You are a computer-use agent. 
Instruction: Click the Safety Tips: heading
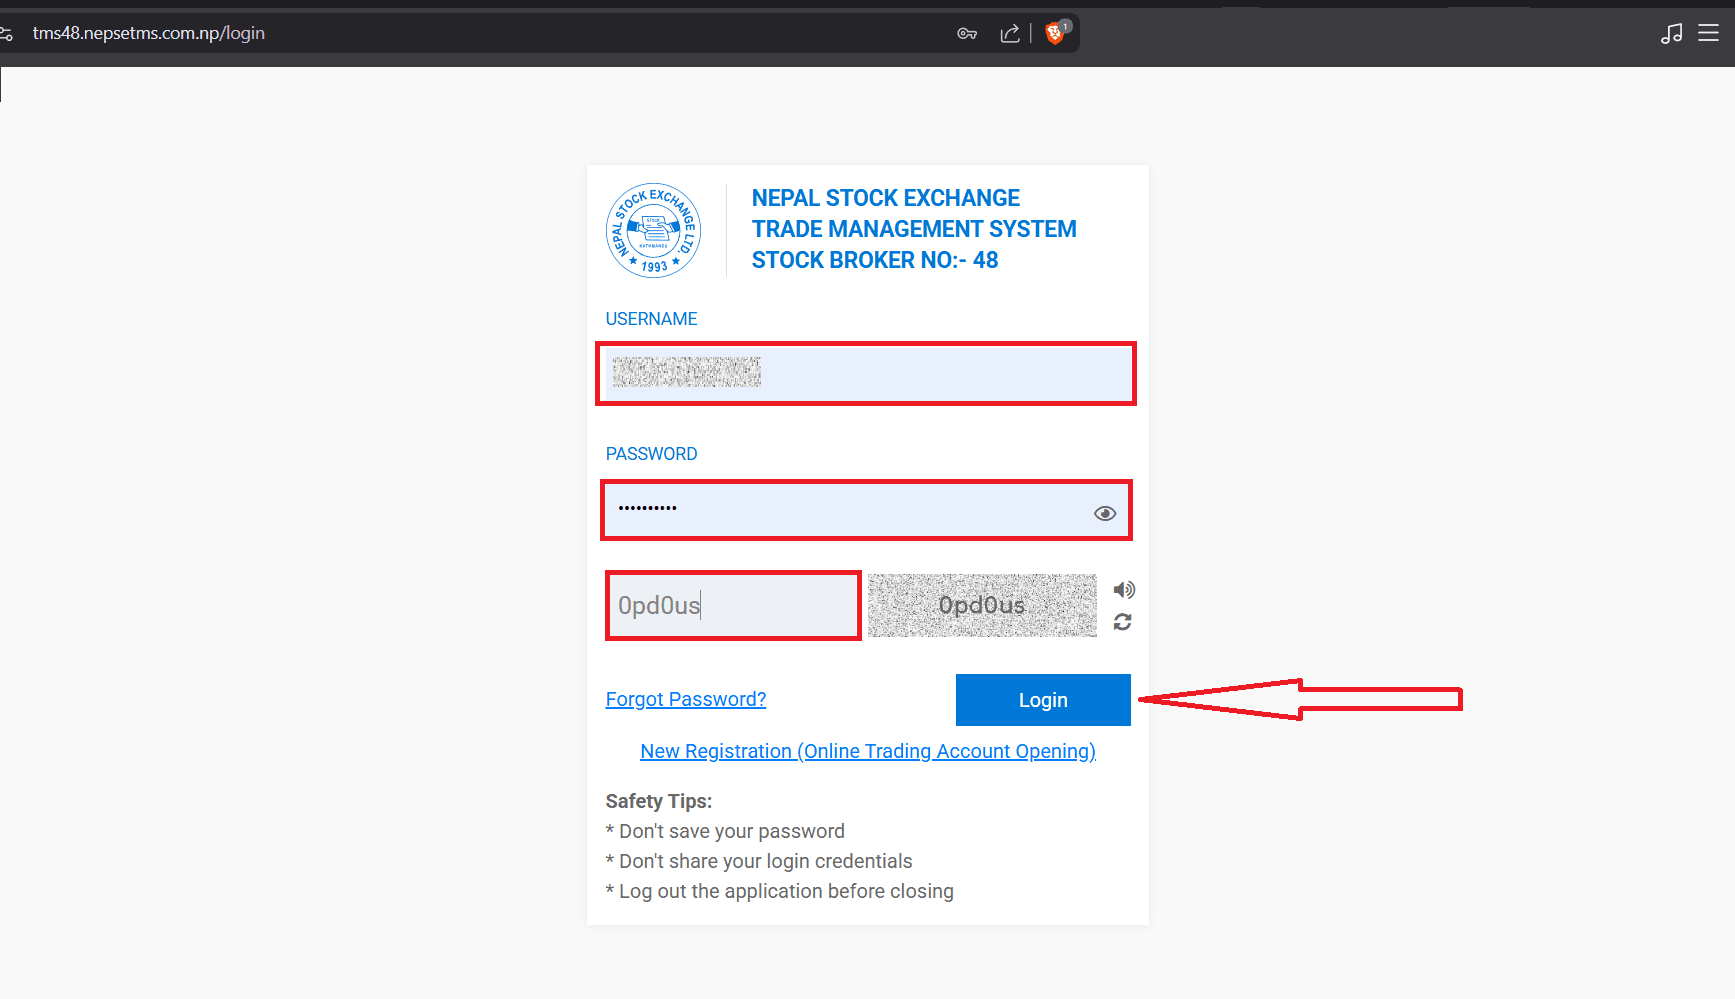(x=658, y=801)
